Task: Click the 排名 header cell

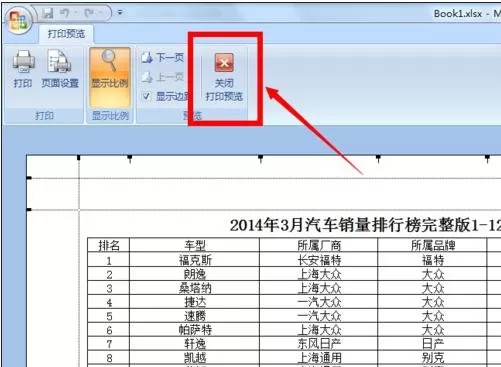Action: click(x=109, y=245)
